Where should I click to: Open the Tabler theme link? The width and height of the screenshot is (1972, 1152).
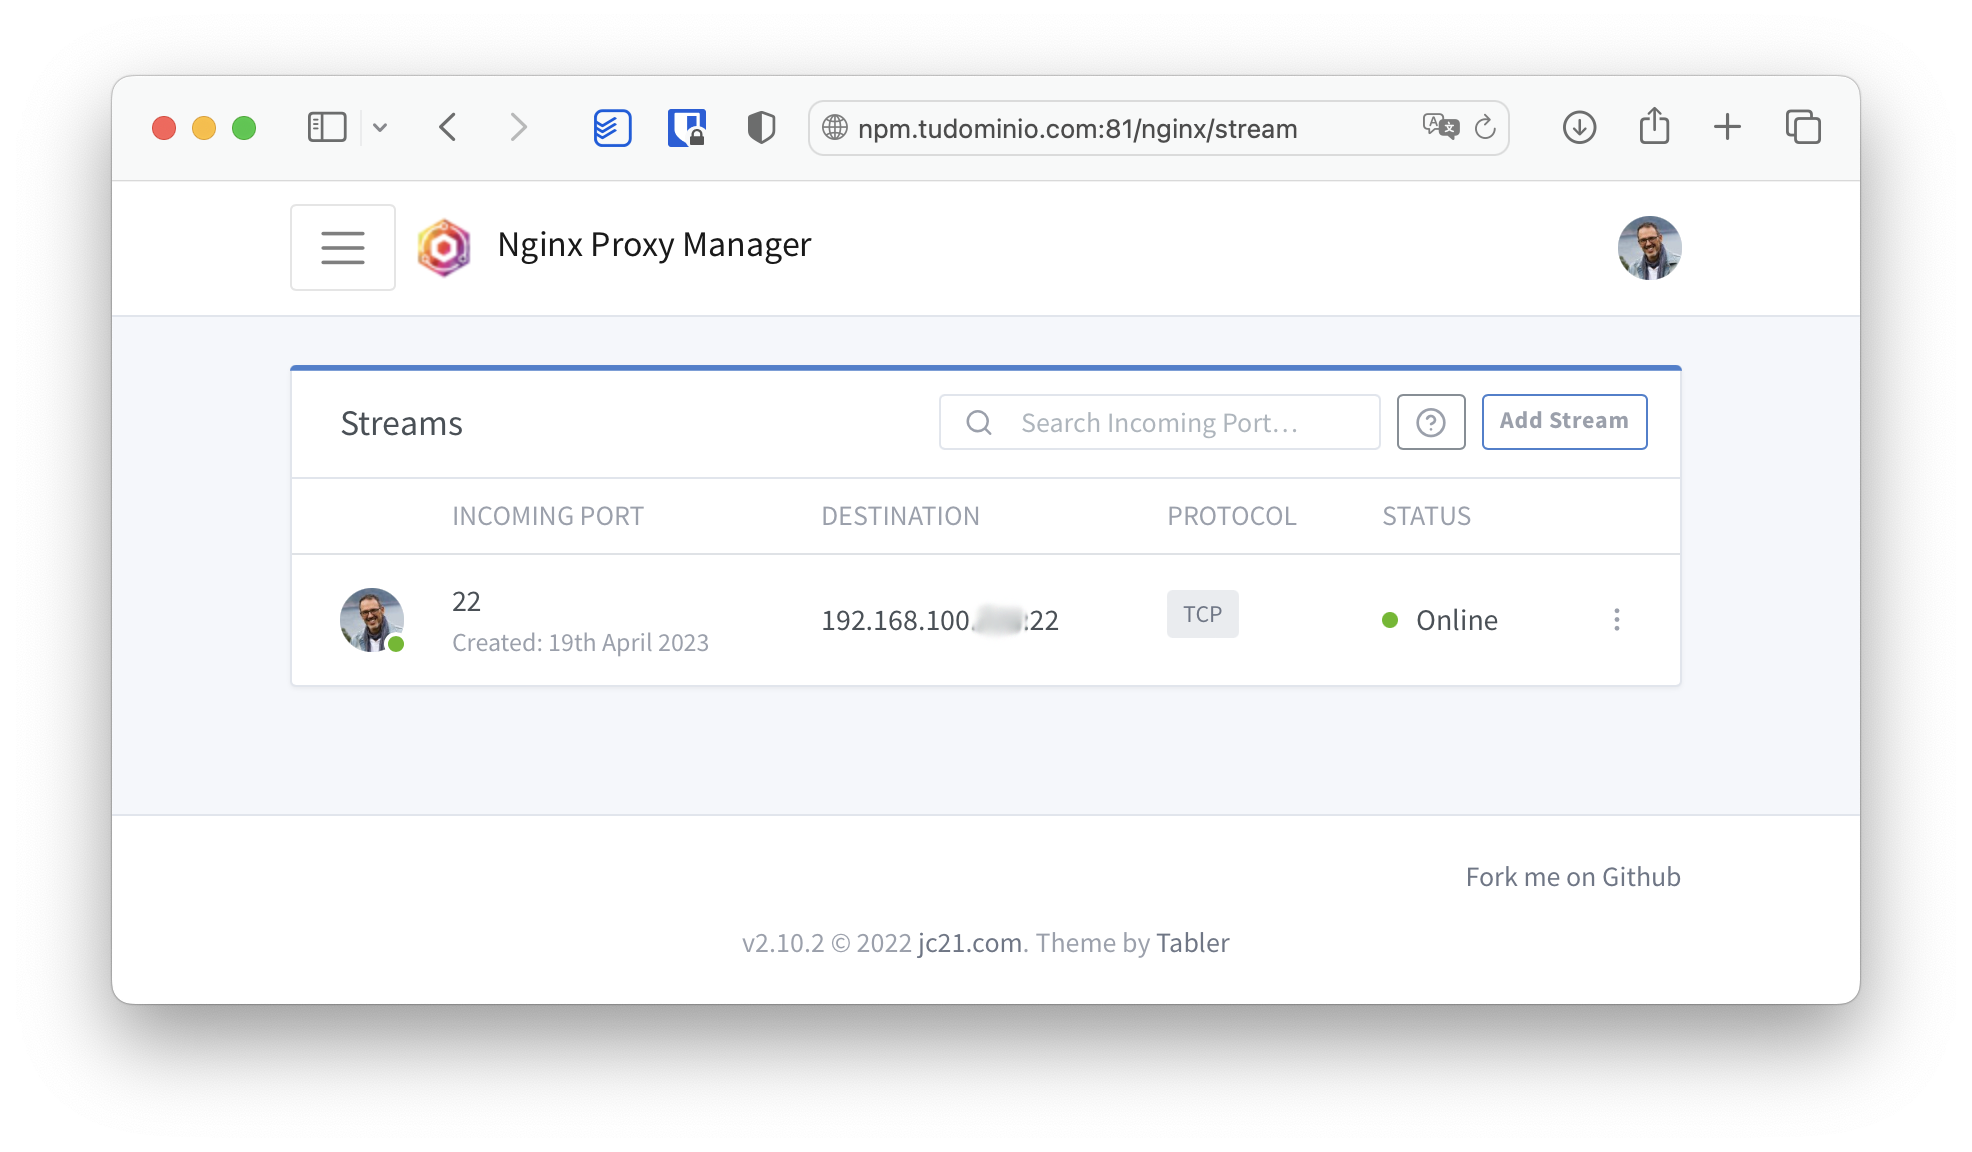coord(1193,943)
